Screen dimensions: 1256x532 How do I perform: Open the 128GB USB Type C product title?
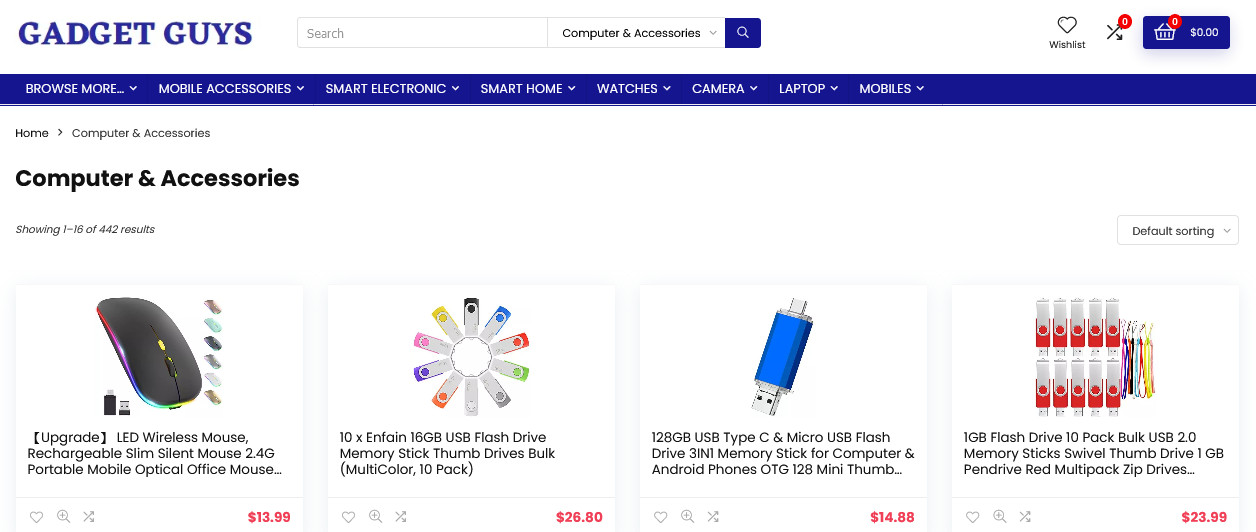[782, 453]
